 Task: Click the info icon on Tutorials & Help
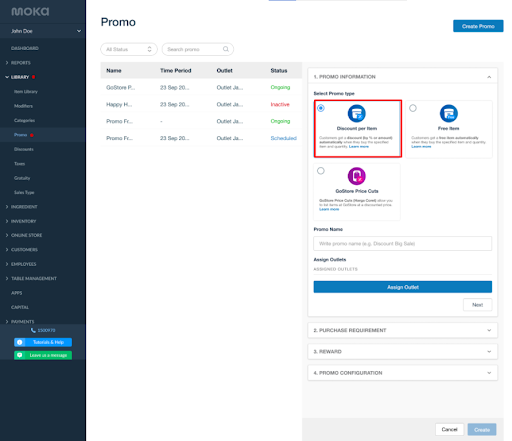pos(20,342)
